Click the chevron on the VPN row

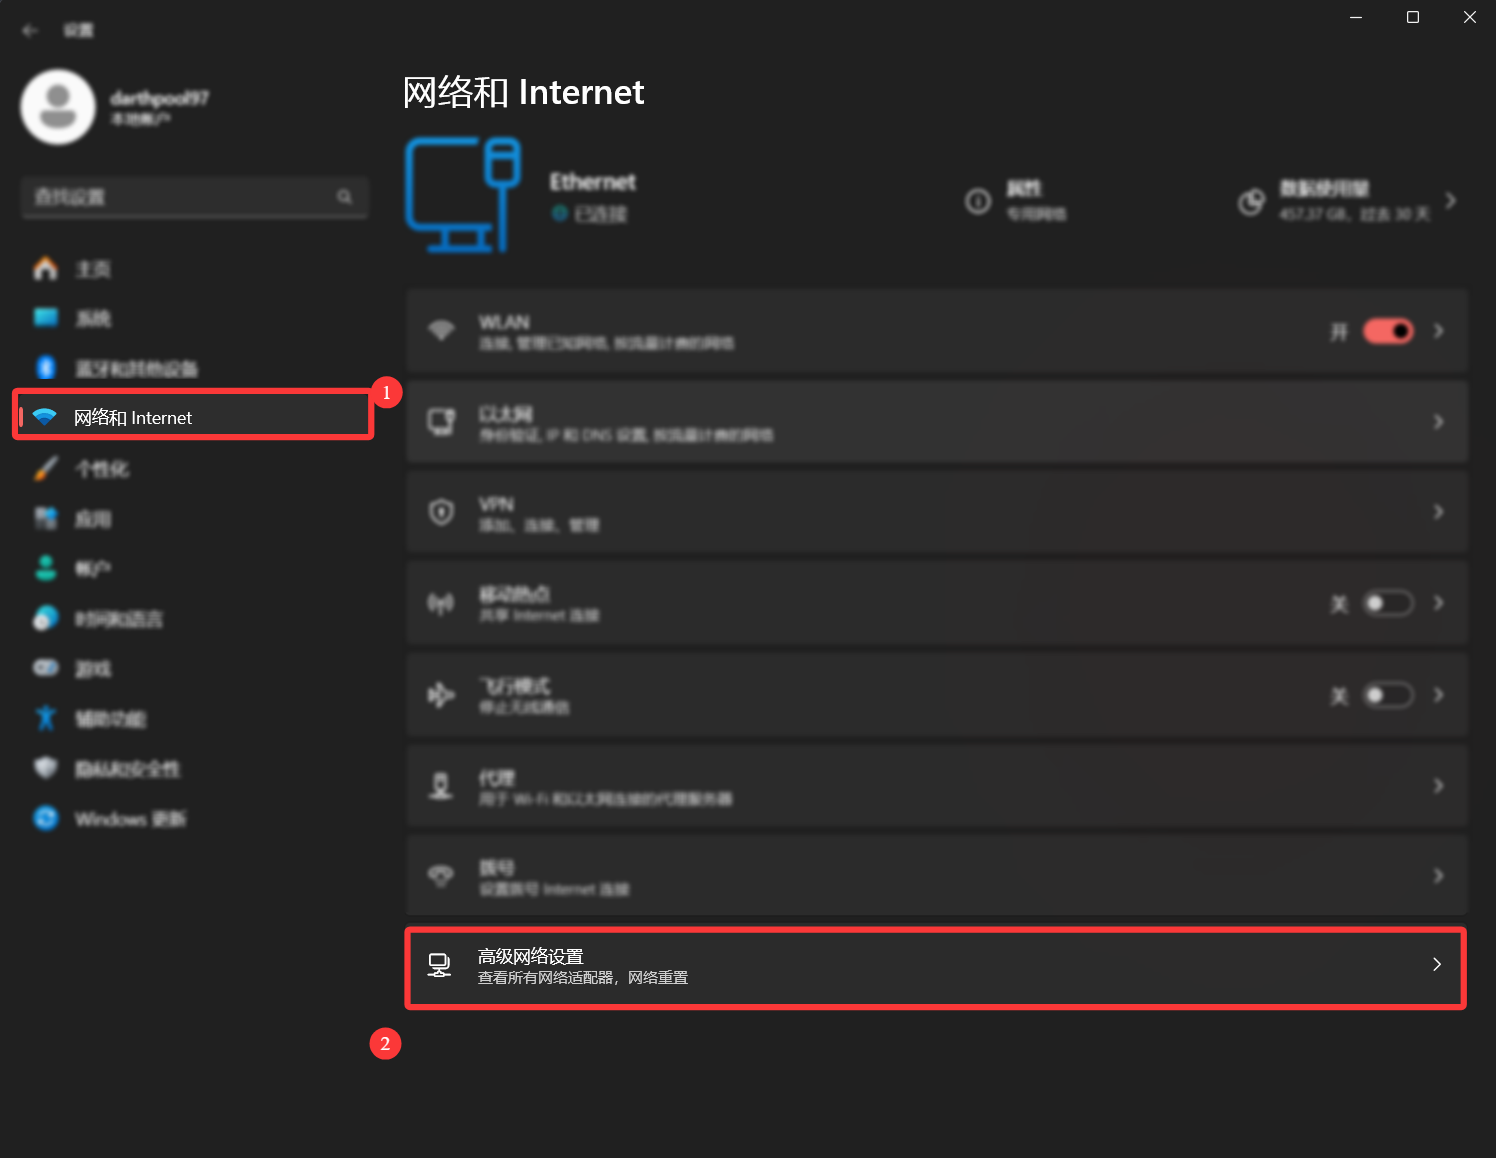[1438, 512]
